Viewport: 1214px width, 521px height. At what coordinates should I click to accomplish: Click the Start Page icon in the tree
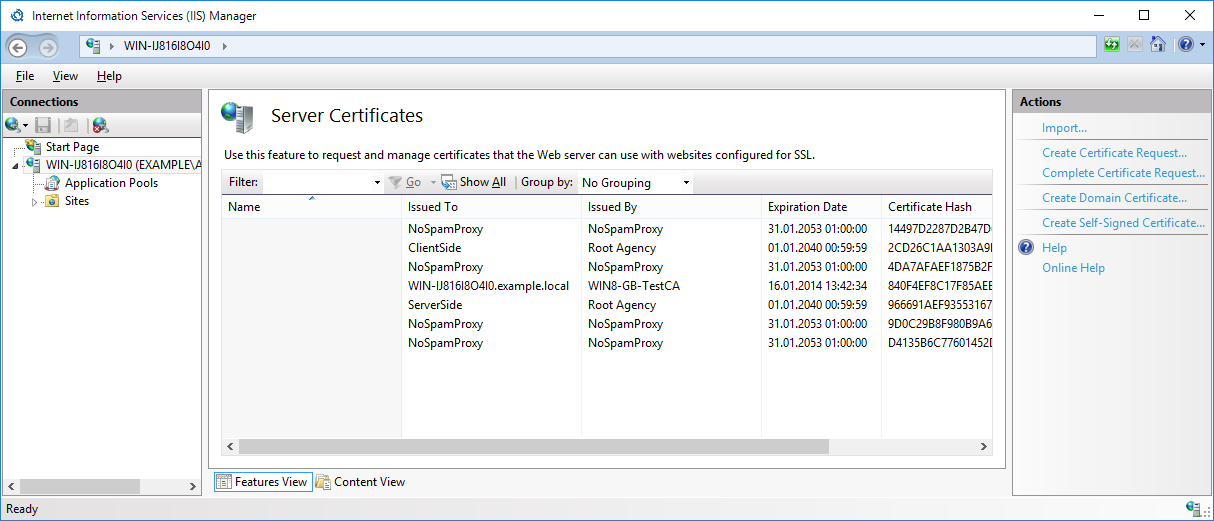point(35,147)
